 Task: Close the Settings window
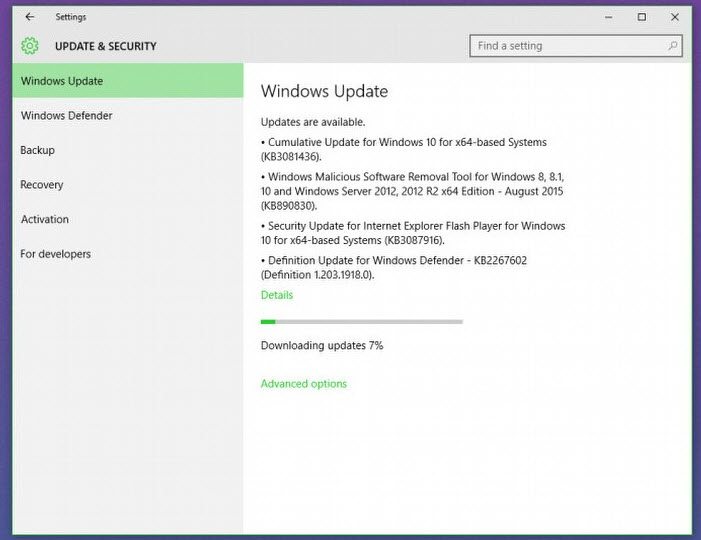tap(675, 17)
